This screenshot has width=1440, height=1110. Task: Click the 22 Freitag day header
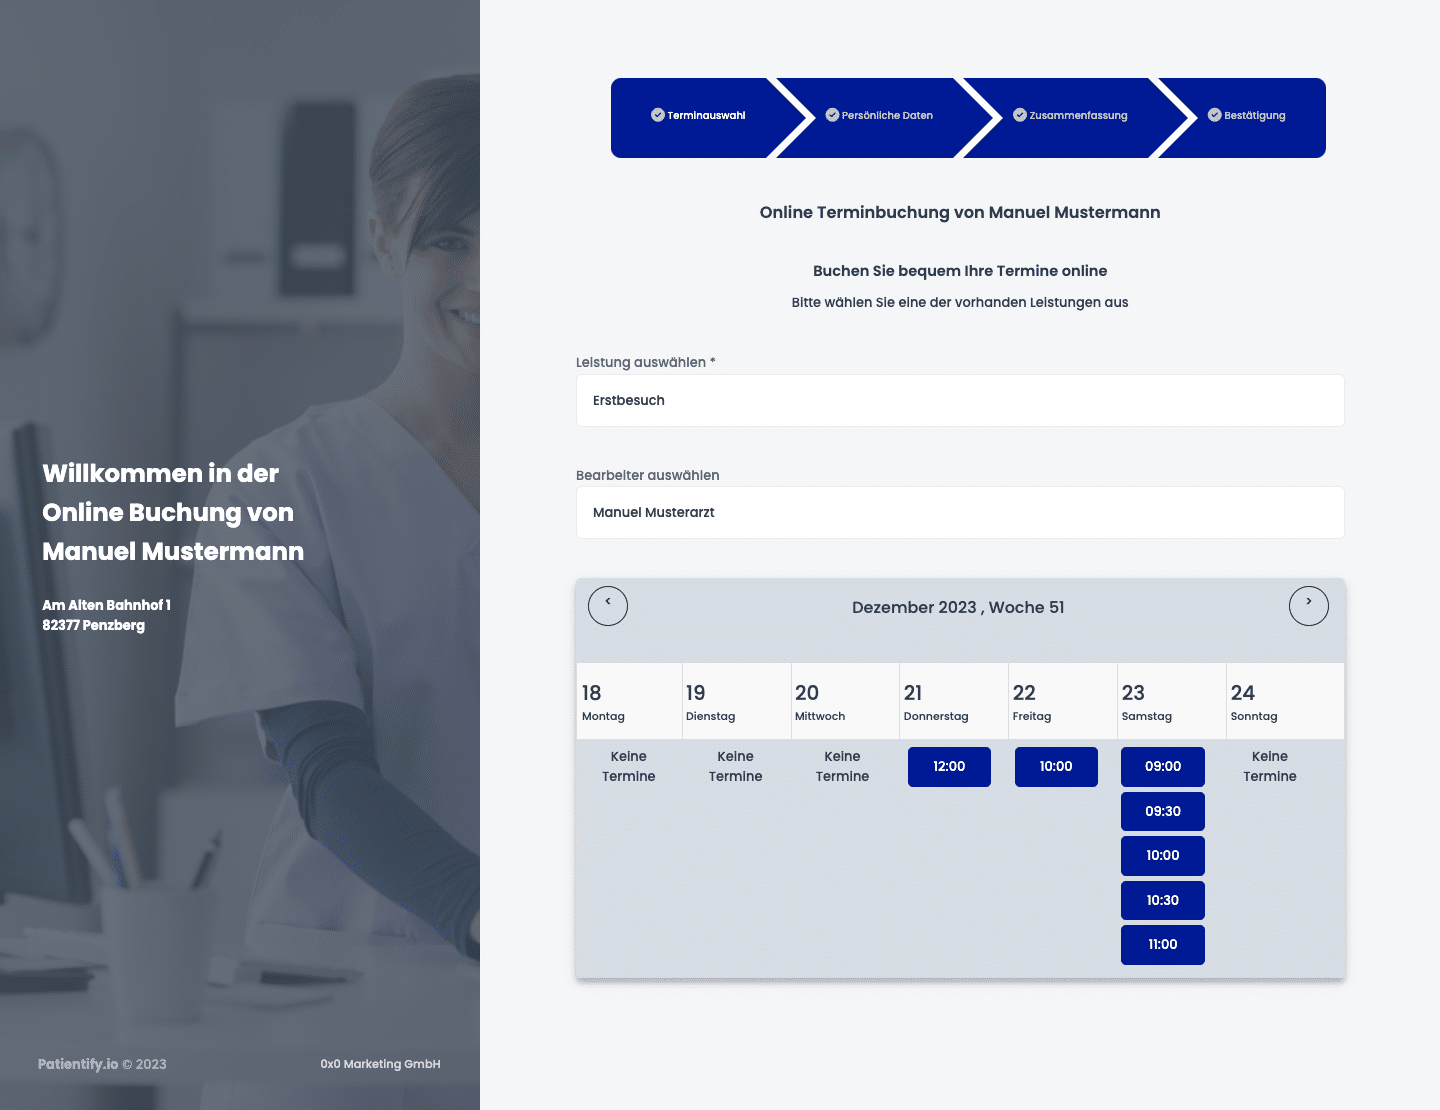(x=1063, y=701)
